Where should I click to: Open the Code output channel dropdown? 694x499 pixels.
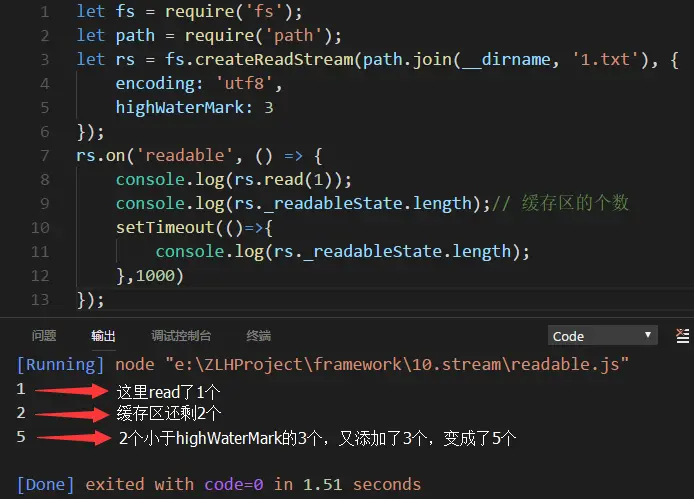point(602,336)
